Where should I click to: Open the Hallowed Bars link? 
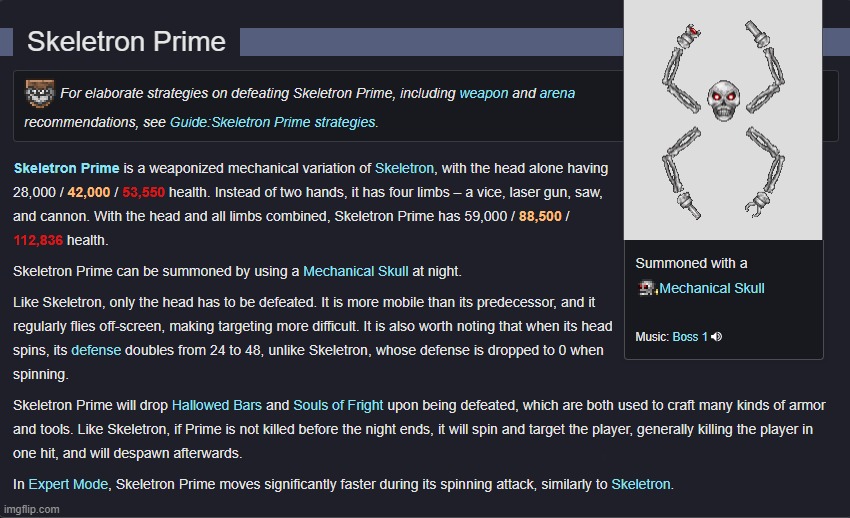(x=216, y=405)
